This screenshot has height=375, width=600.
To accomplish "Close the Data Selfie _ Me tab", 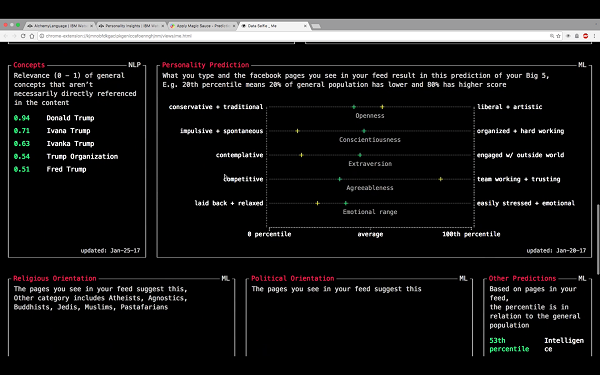I will 305,26.
